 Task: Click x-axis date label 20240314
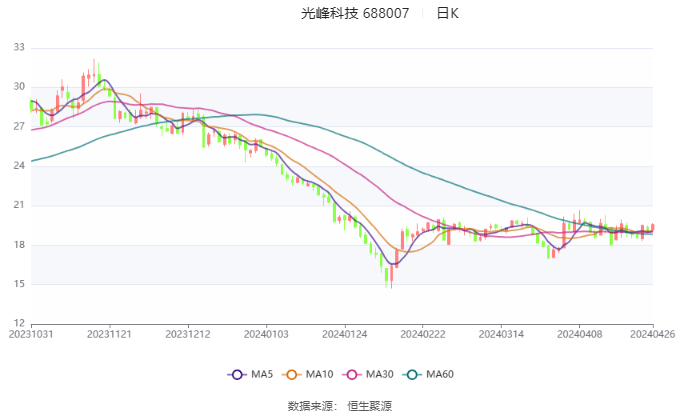(501, 334)
